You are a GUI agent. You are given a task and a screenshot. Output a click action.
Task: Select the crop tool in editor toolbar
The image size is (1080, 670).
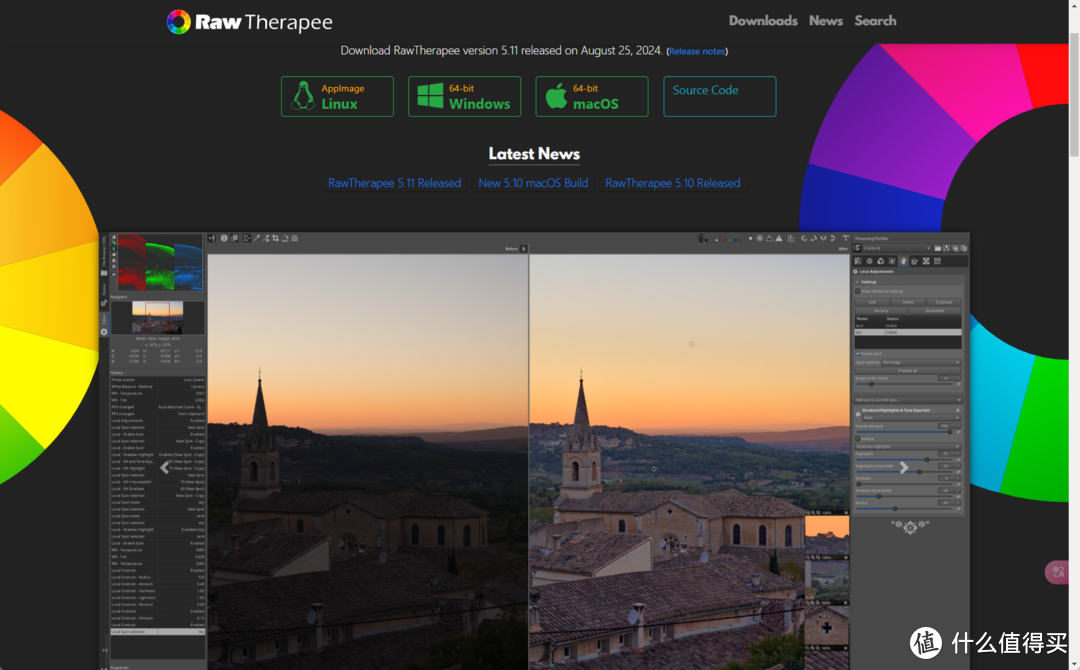point(276,238)
